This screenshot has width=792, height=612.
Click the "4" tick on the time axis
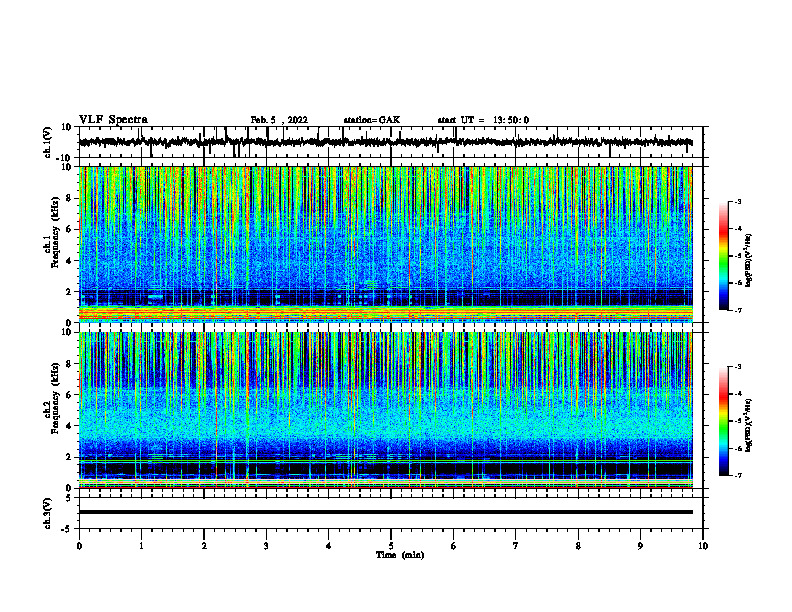pyautogui.click(x=329, y=546)
